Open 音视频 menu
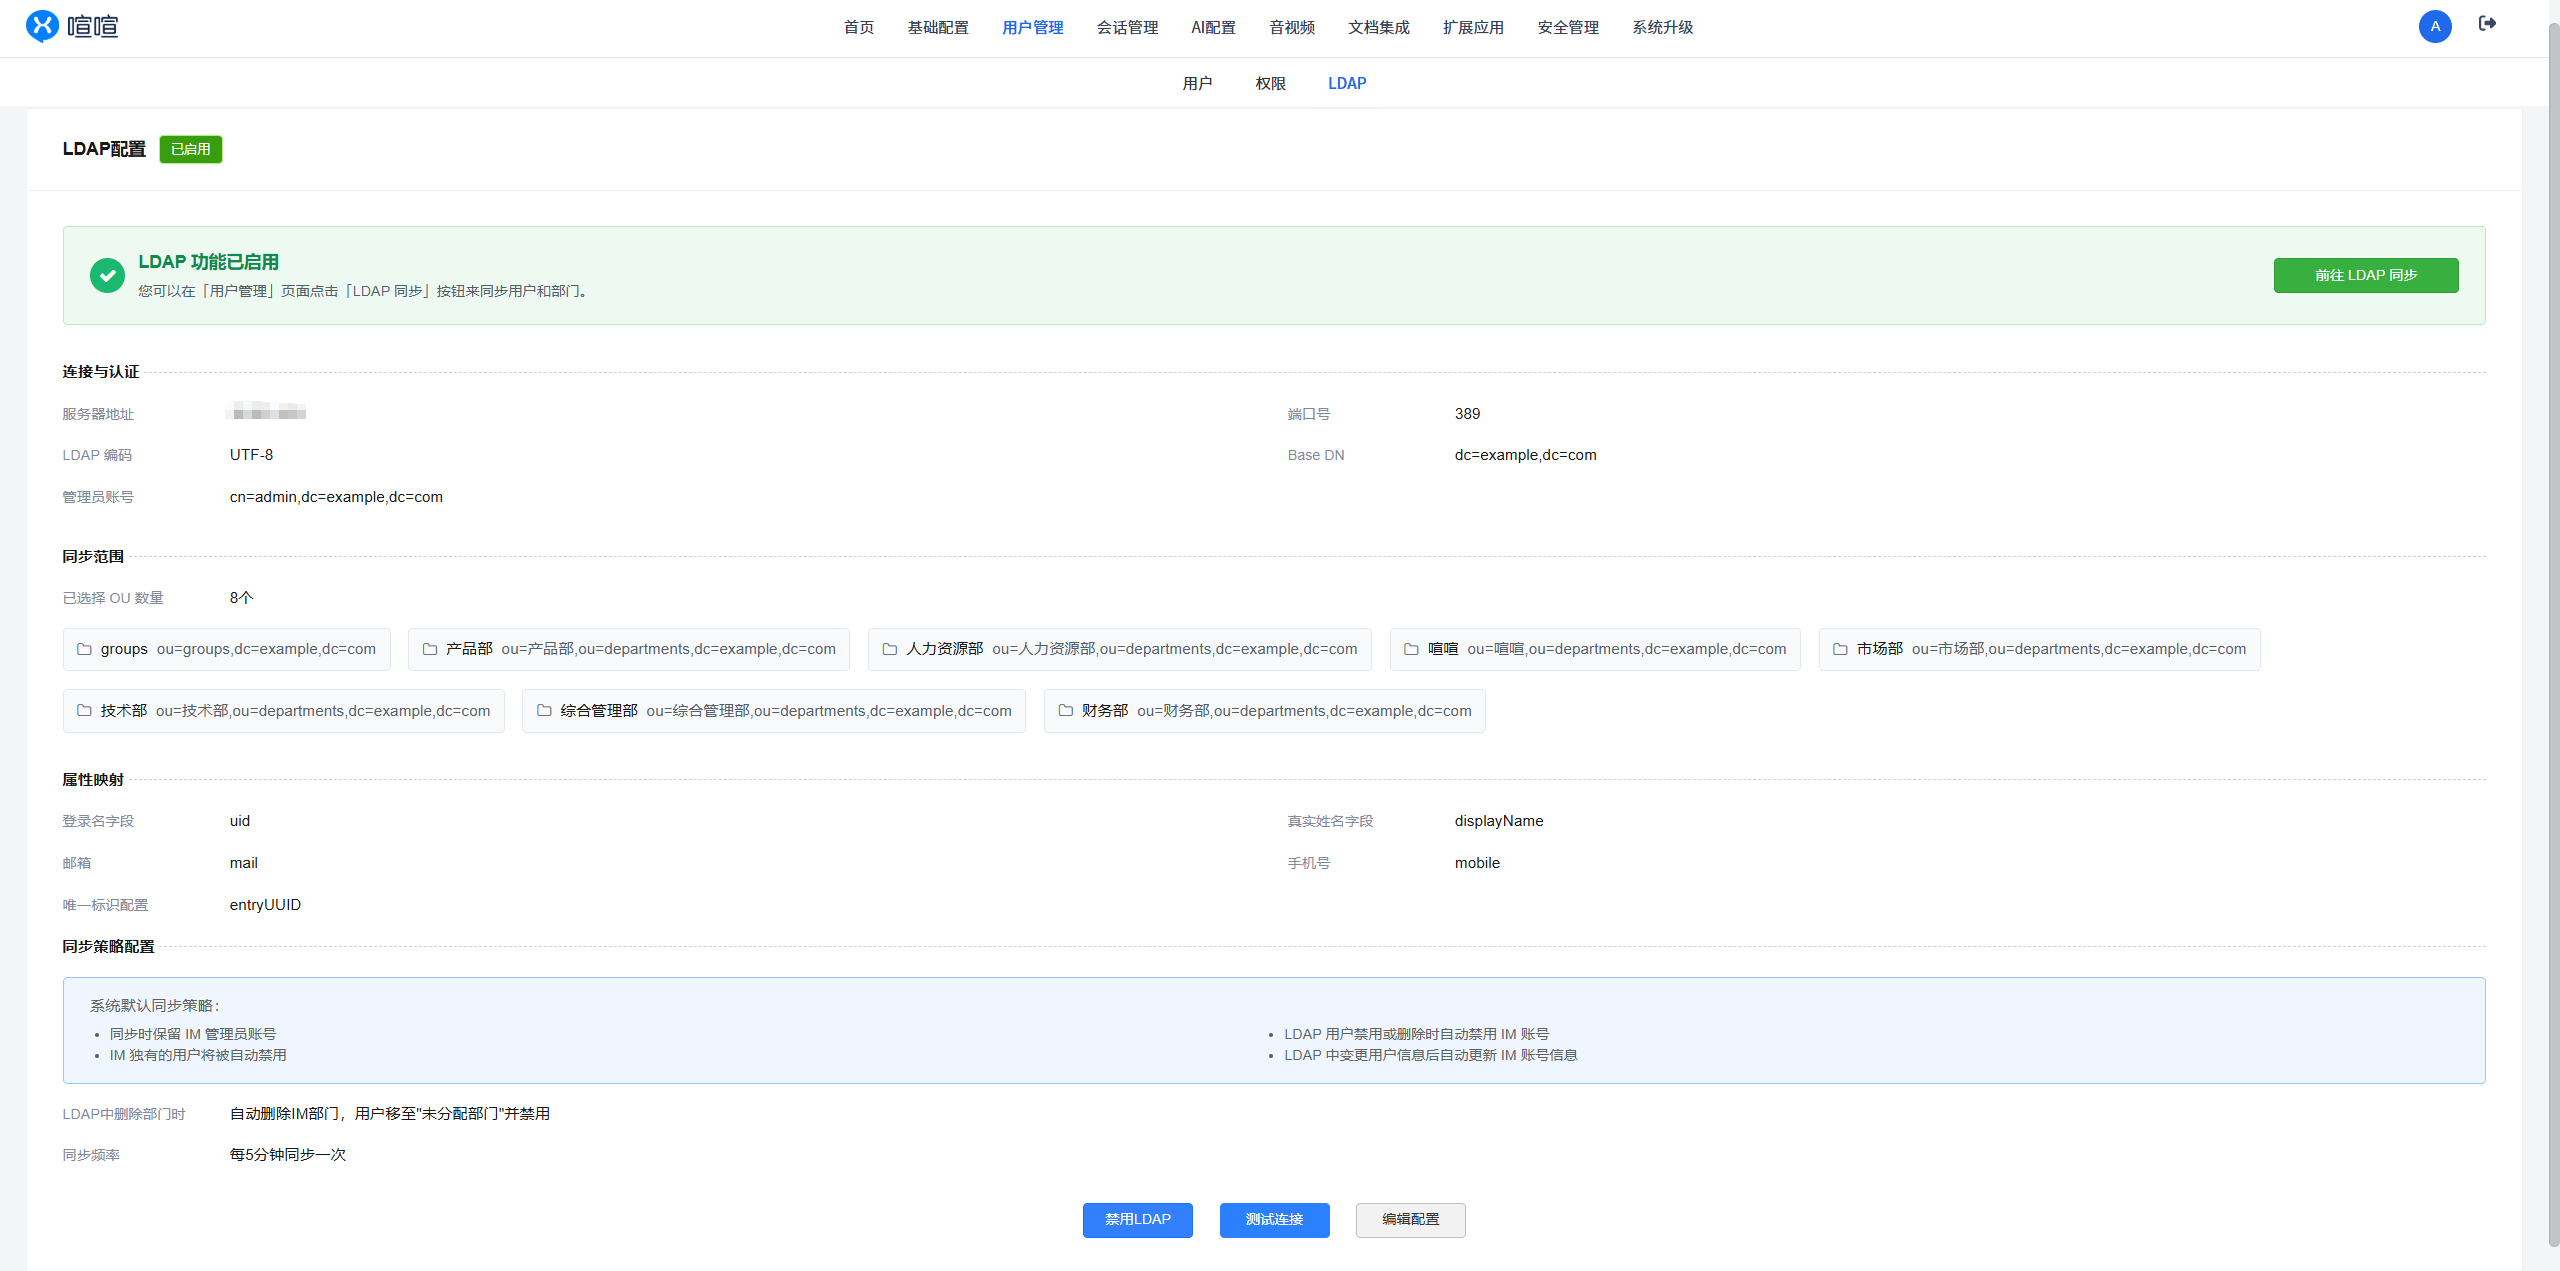The height and width of the screenshot is (1271, 2560). tap(1292, 28)
